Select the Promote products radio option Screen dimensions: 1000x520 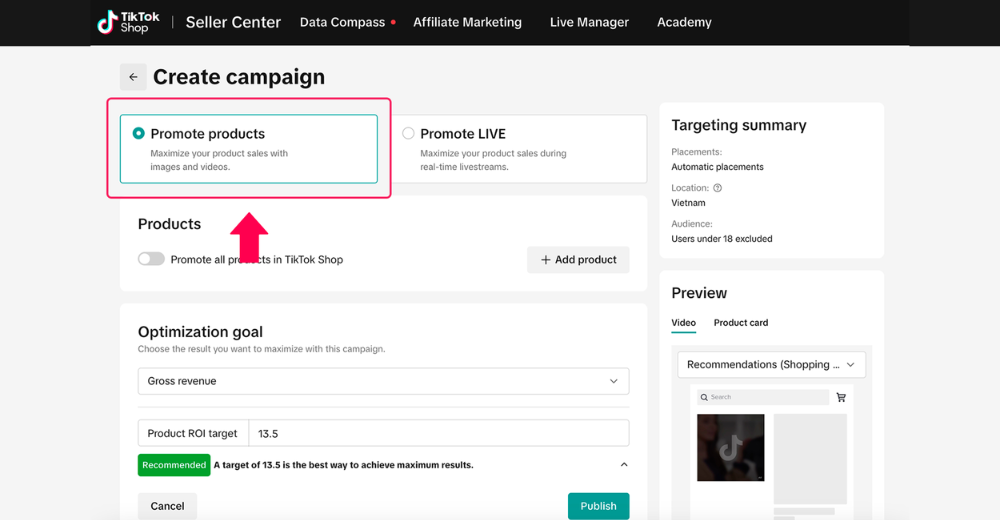(139, 133)
